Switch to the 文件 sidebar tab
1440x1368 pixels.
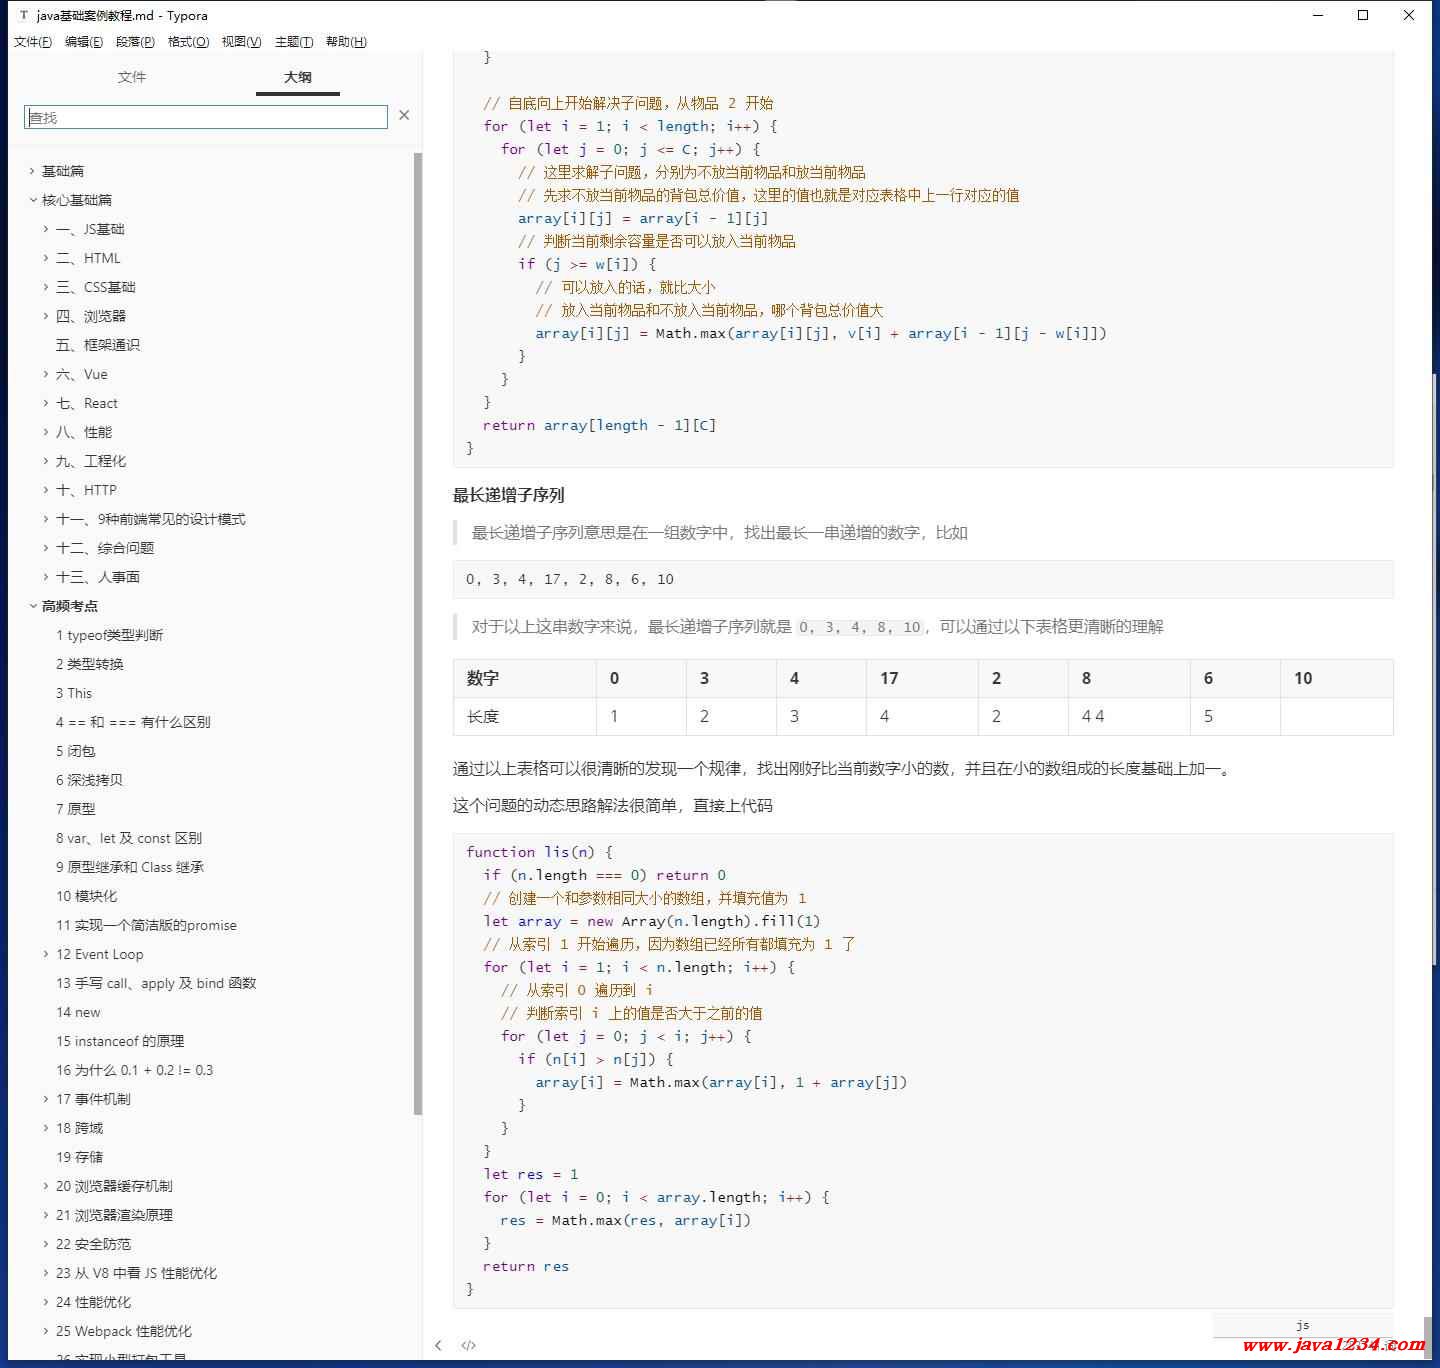click(132, 77)
